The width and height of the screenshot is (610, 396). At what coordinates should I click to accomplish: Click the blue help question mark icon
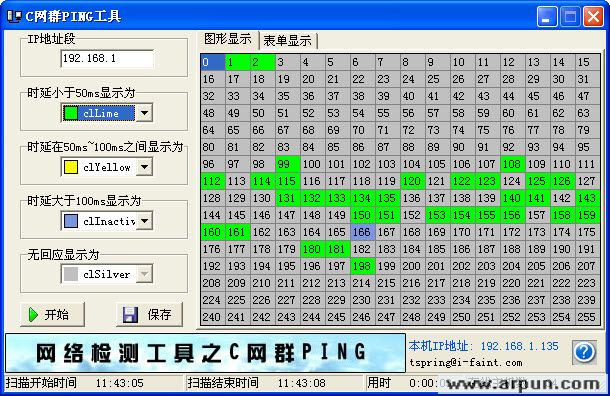click(584, 352)
